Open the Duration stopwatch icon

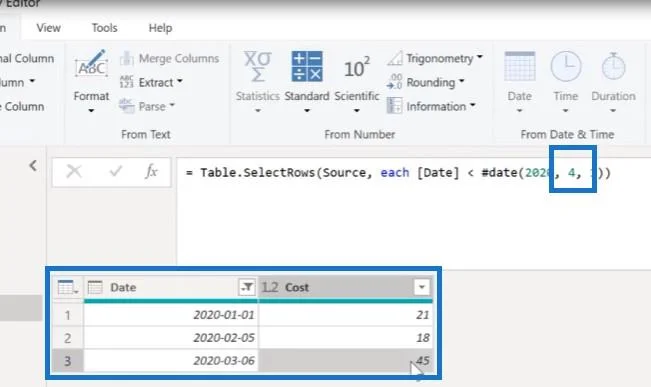[613, 66]
